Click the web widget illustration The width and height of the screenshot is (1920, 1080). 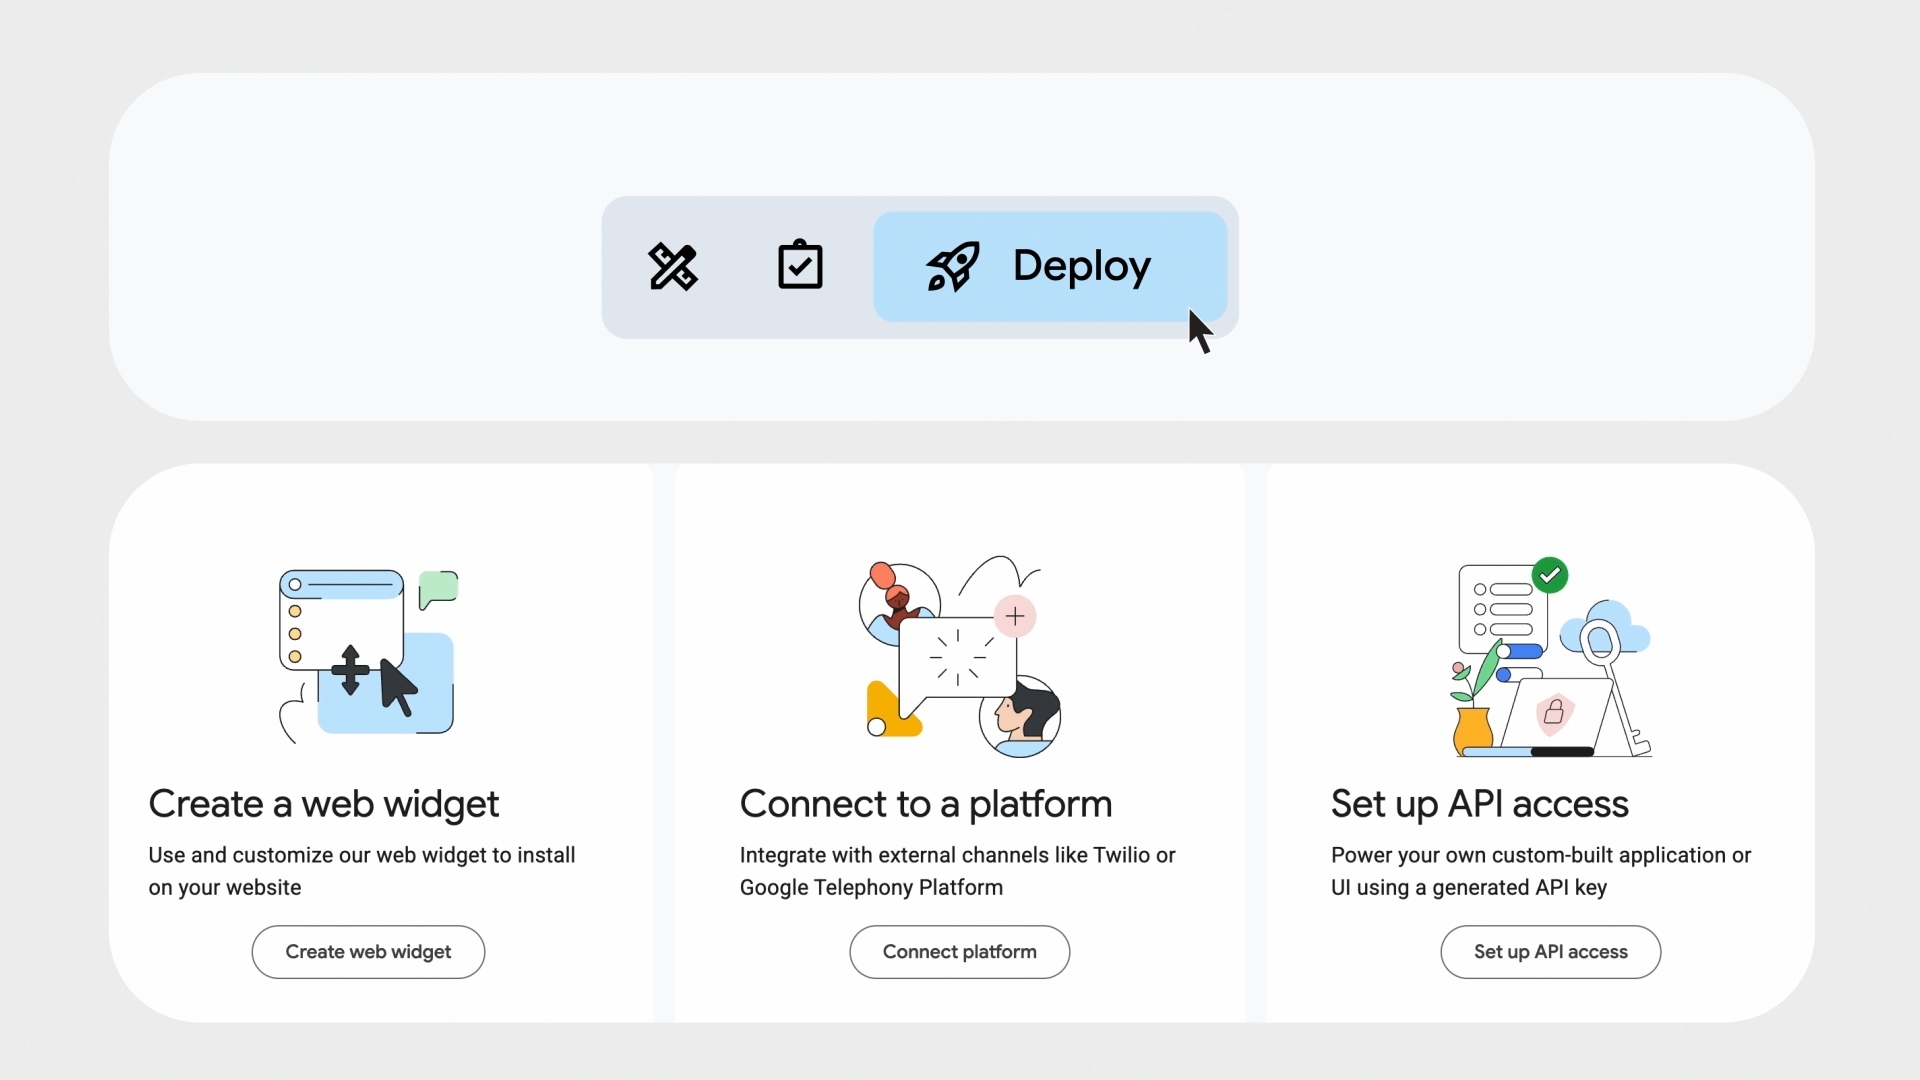[367, 655]
